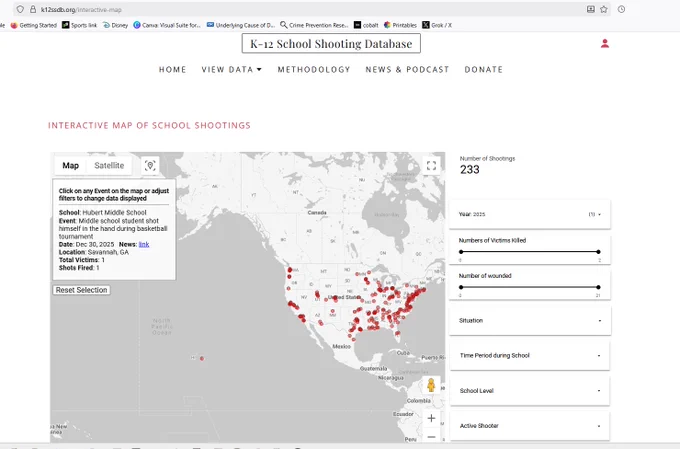
Task: Expand the School Level filter dropdown
Action: coord(530,390)
